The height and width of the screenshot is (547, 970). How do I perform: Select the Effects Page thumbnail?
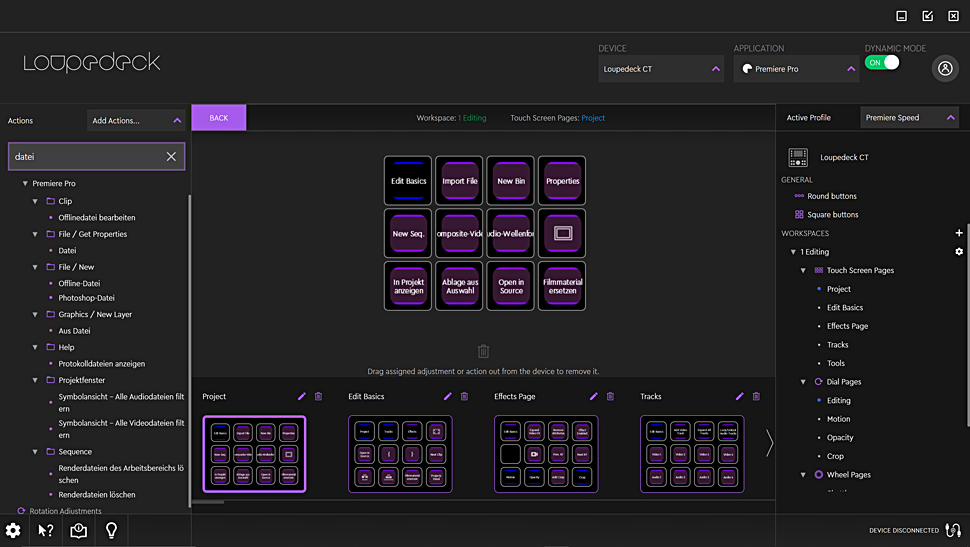click(x=546, y=454)
